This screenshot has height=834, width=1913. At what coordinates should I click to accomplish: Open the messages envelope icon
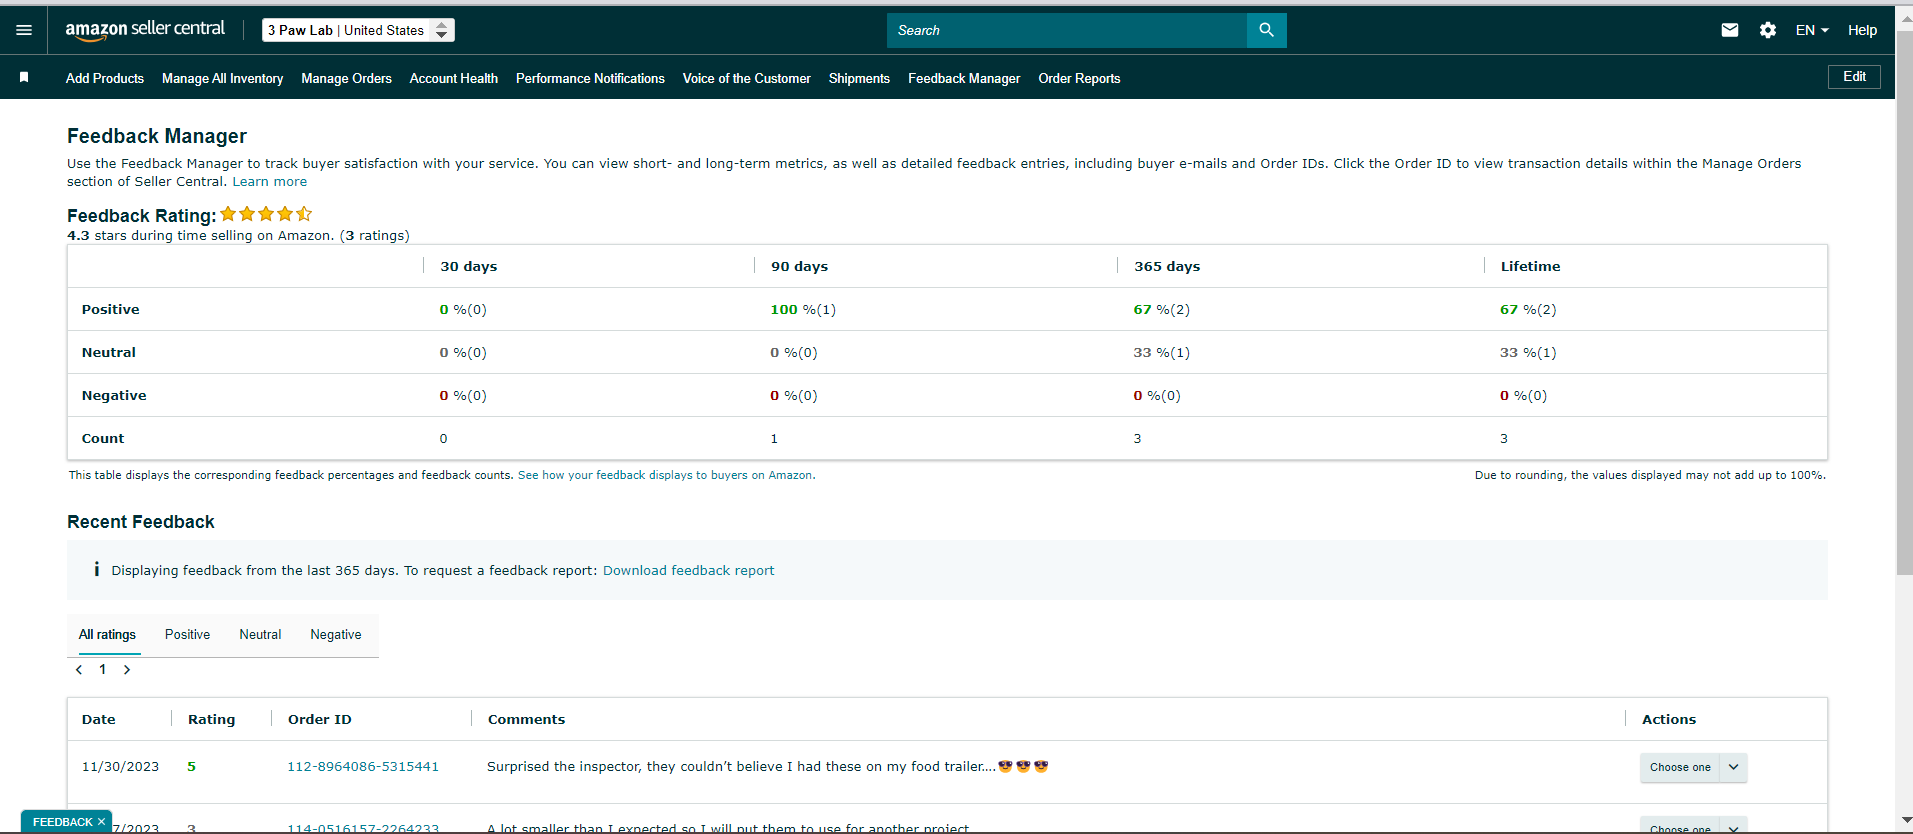1729,30
